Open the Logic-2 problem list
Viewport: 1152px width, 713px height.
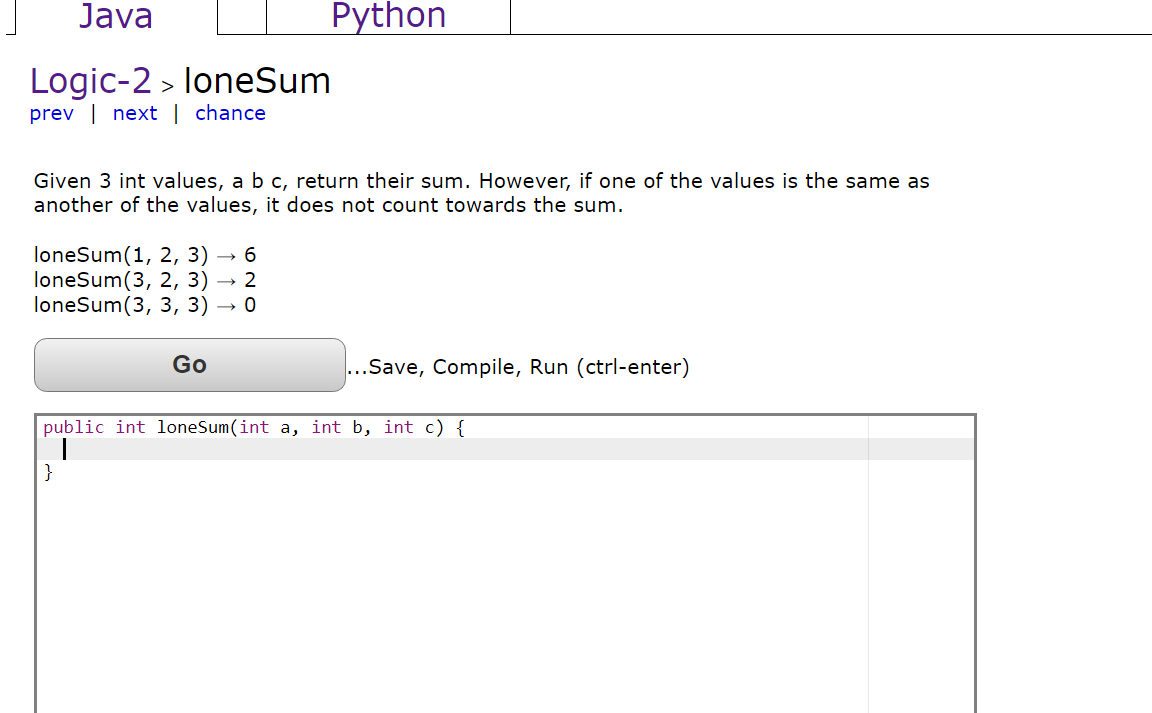pos(90,80)
